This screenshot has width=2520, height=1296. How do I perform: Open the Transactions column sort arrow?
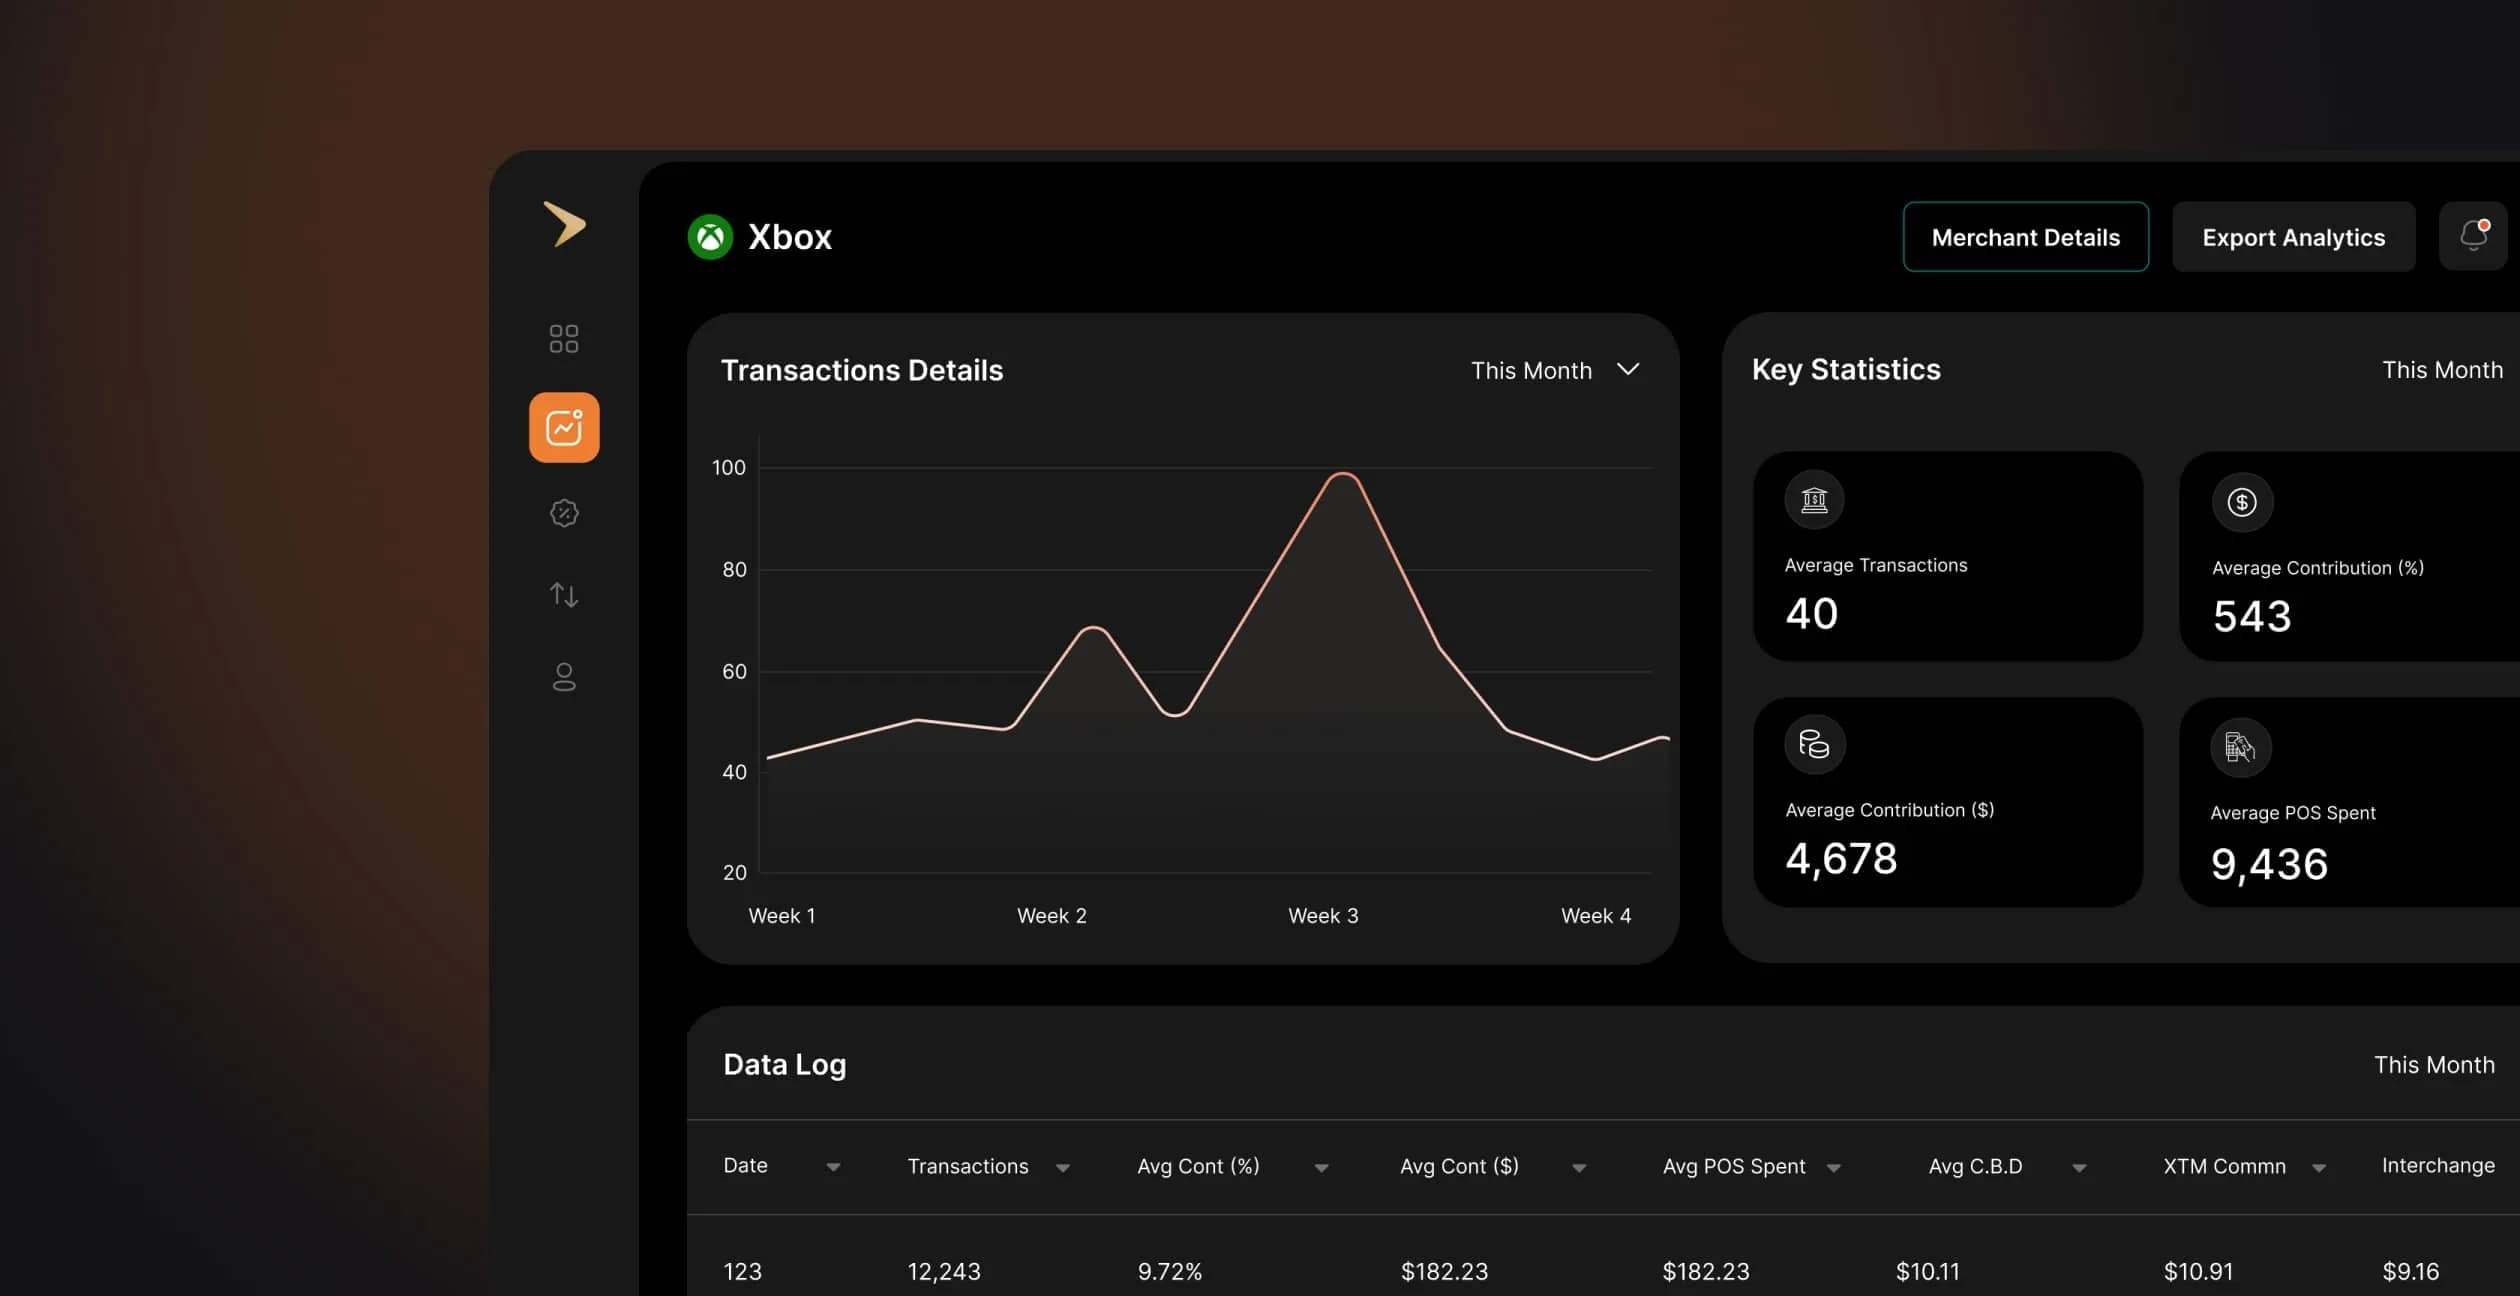pos(1062,1168)
